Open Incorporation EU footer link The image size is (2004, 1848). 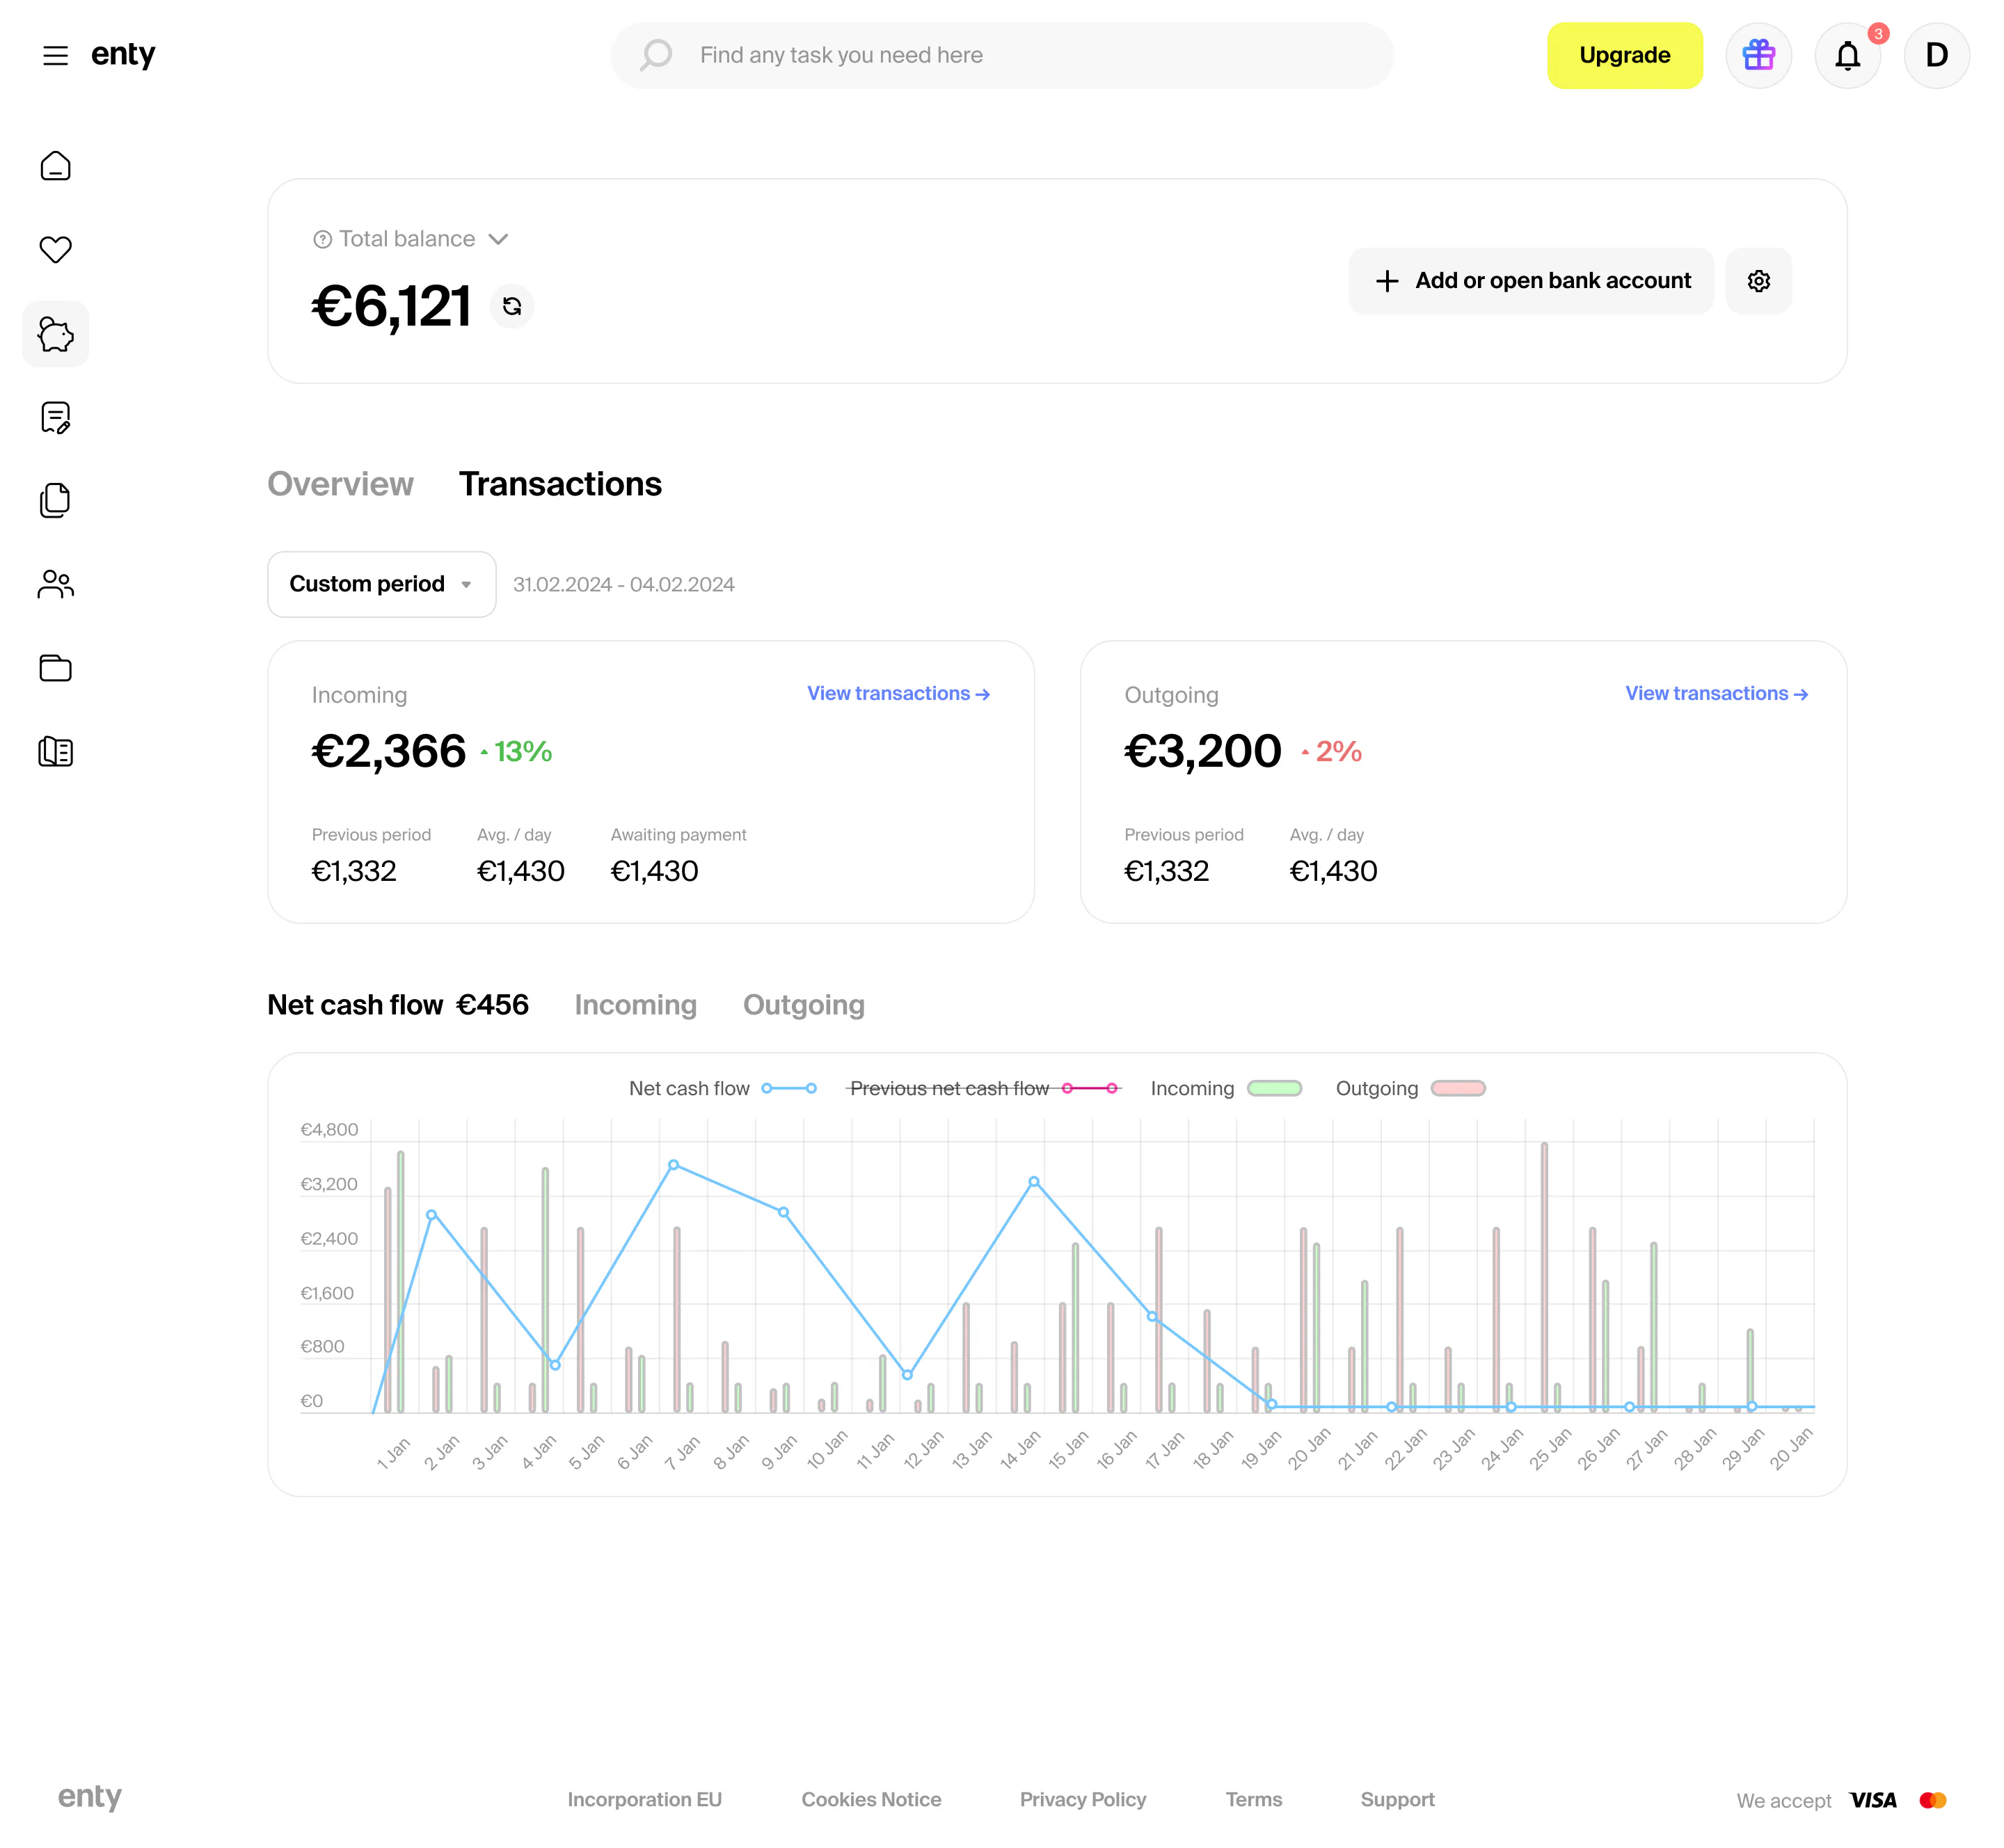coord(644,1799)
